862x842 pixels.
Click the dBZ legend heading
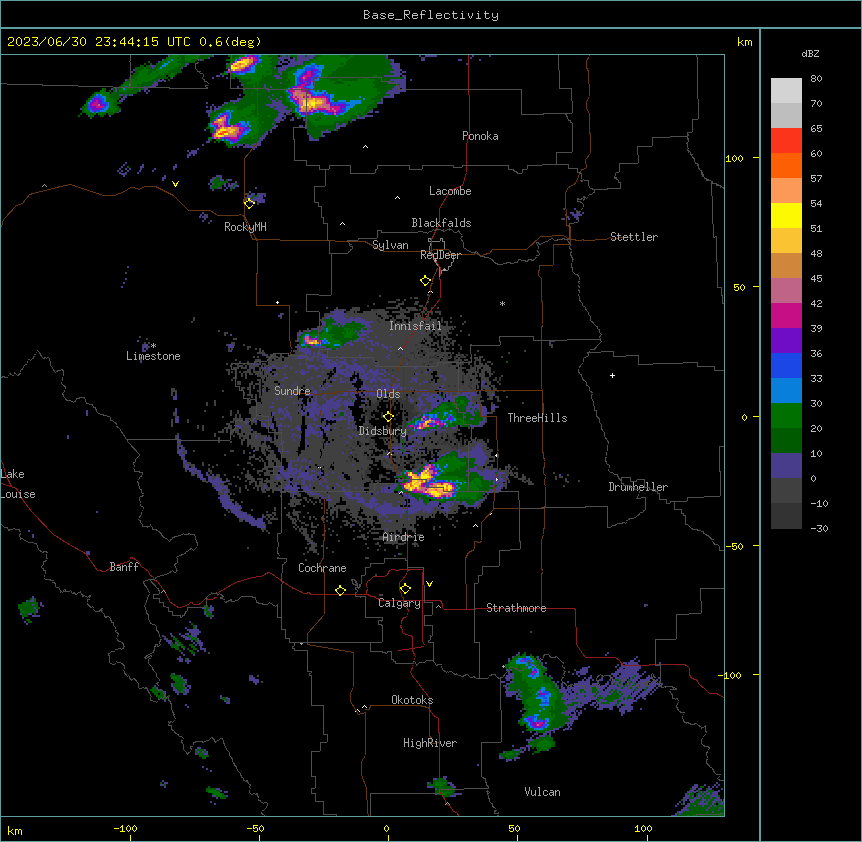tap(810, 54)
